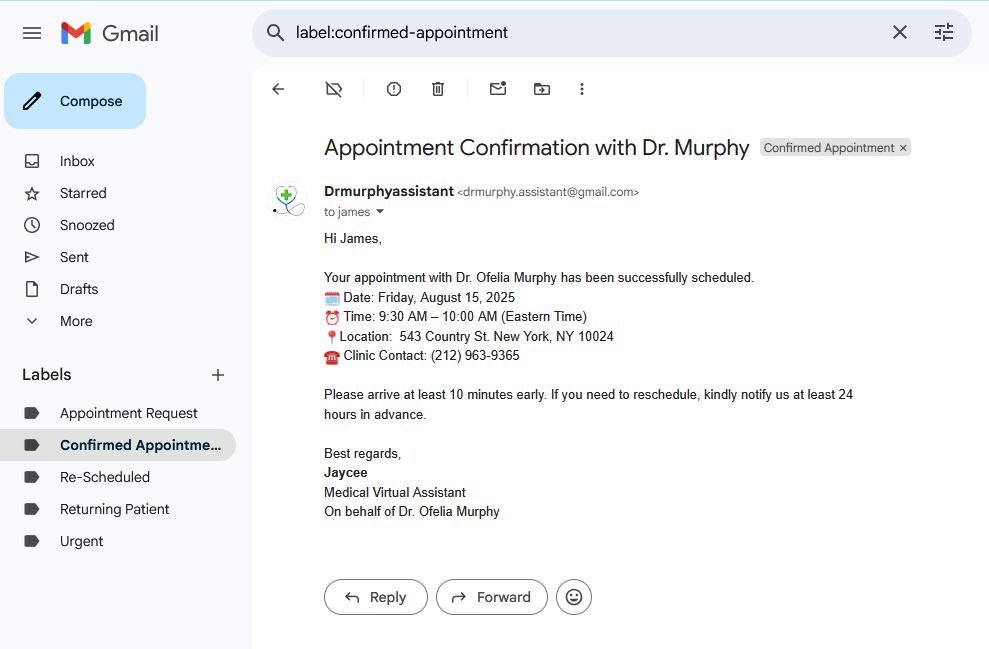Remove label icon in the email toolbar
The height and width of the screenshot is (649, 989).
334,89
